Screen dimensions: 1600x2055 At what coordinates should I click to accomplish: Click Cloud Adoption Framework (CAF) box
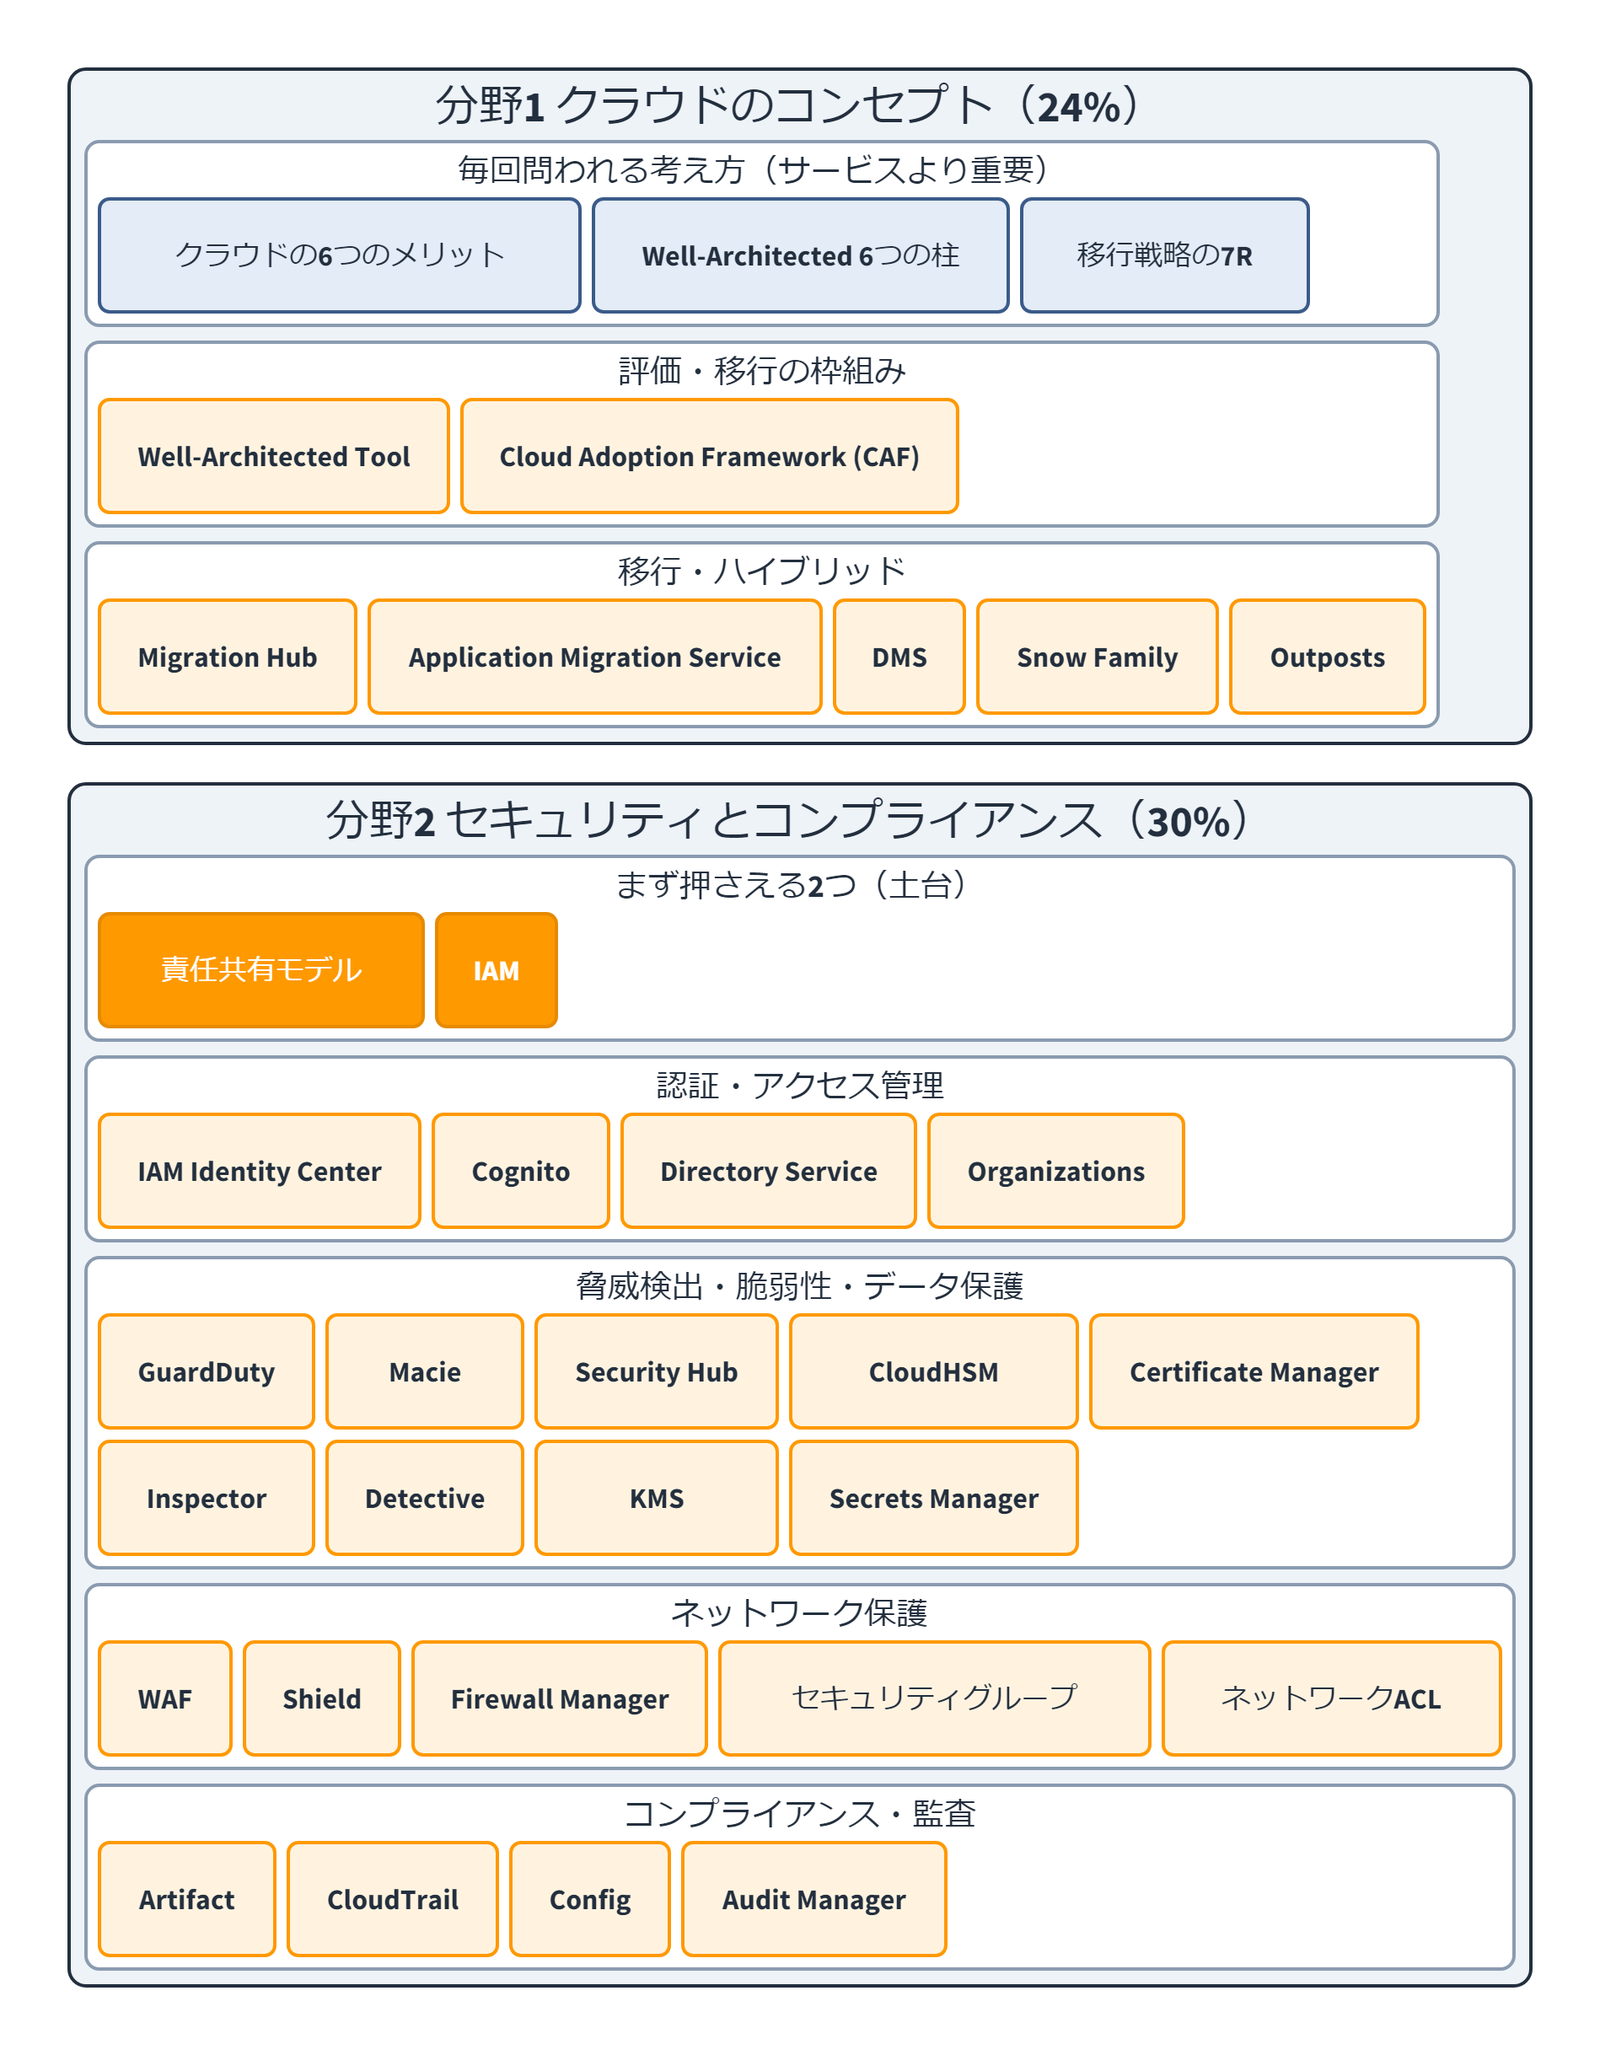coord(709,456)
